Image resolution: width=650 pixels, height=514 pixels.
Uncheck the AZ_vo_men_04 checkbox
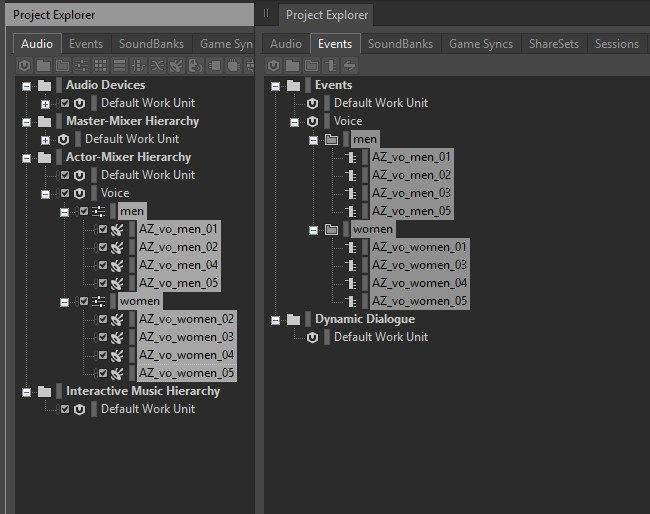[x=103, y=265]
